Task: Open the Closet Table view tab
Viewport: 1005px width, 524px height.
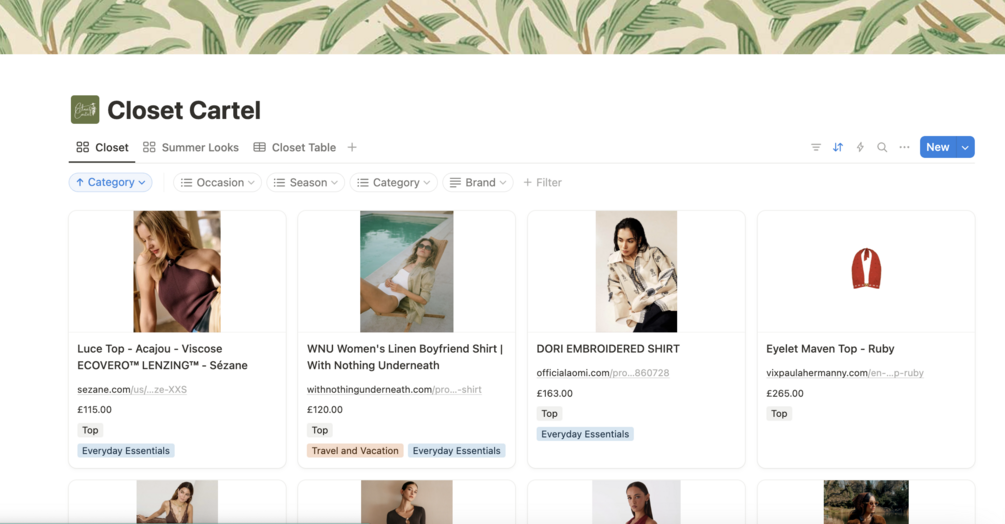Action: (x=295, y=147)
